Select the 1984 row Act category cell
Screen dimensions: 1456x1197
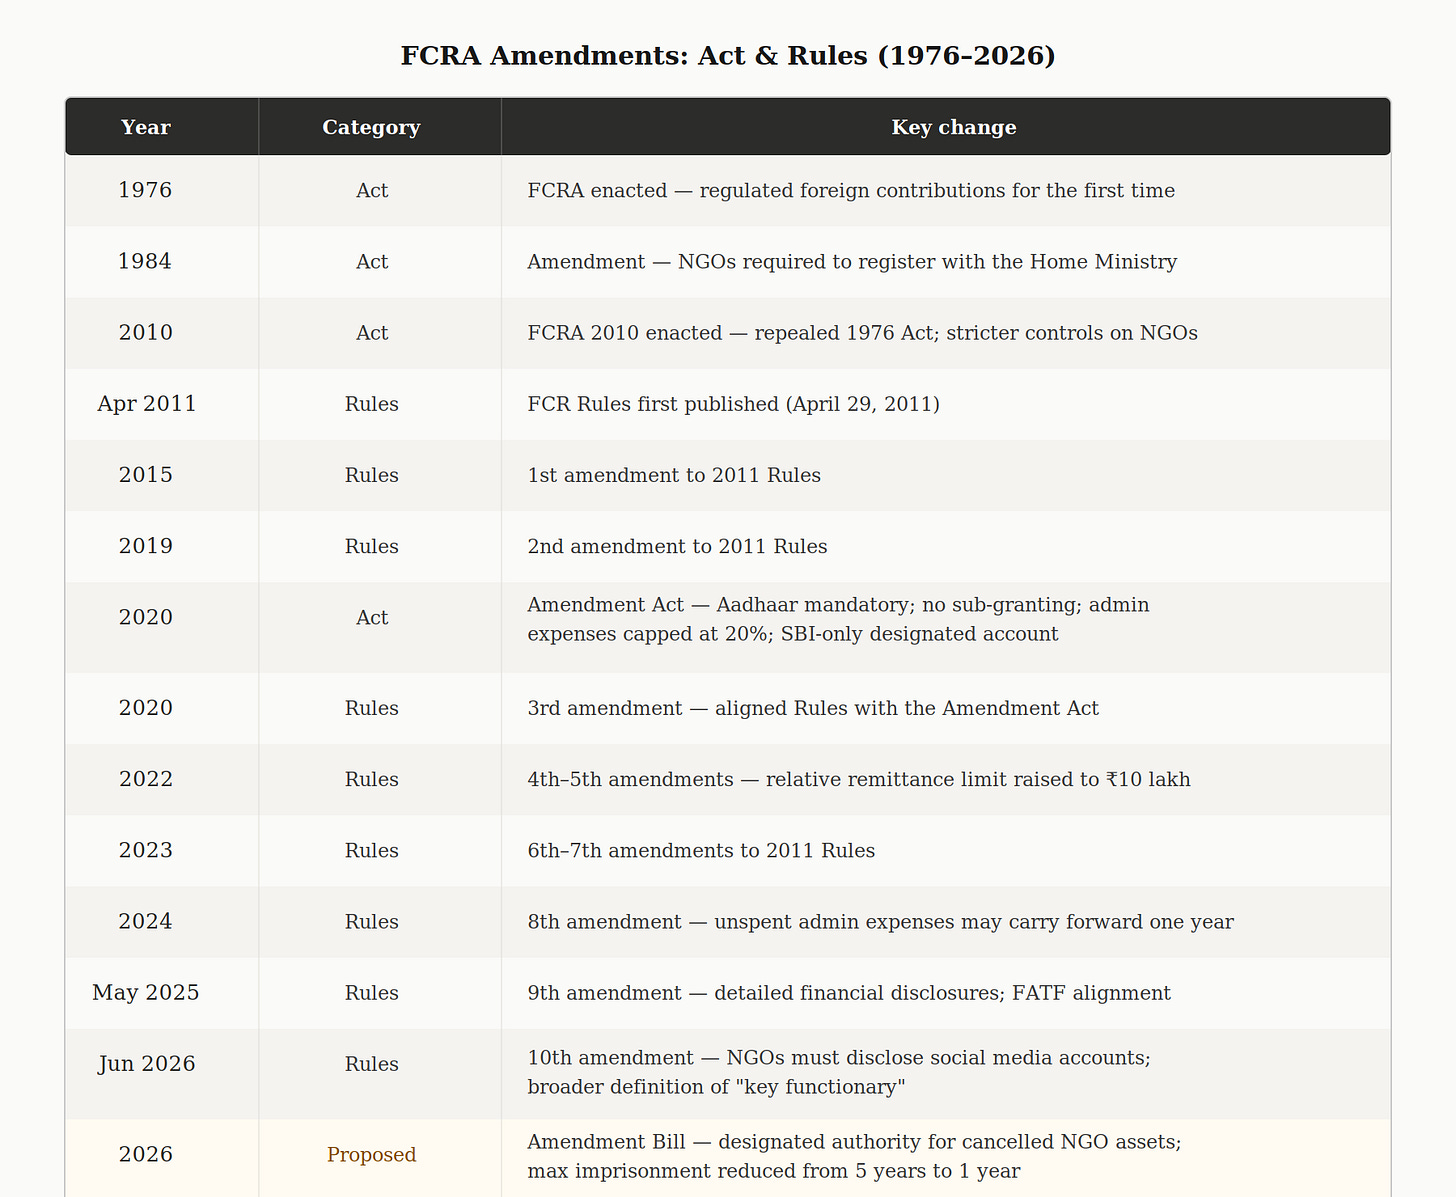pyautogui.click(x=371, y=262)
